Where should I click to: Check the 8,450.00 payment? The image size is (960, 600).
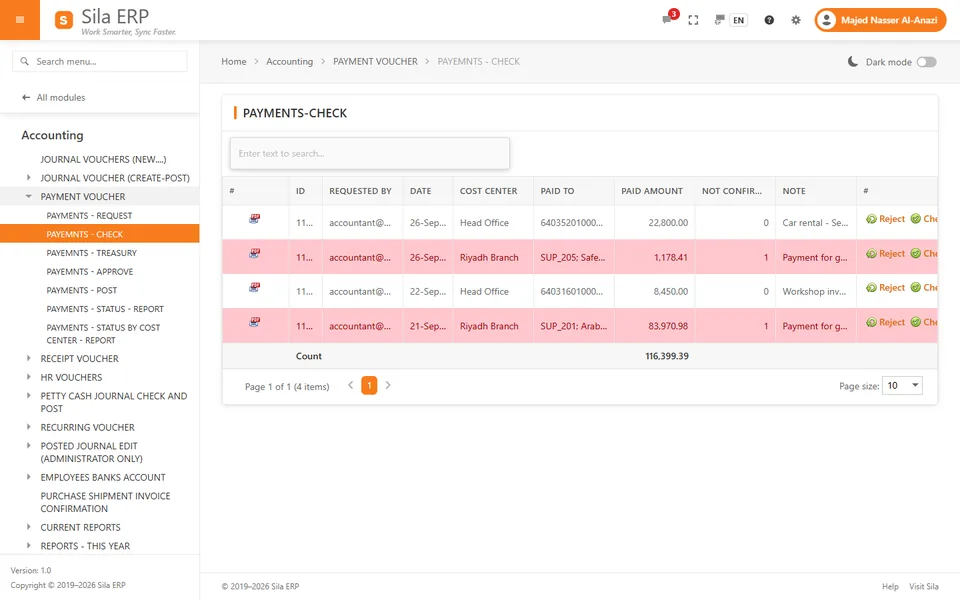click(x=924, y=287)
